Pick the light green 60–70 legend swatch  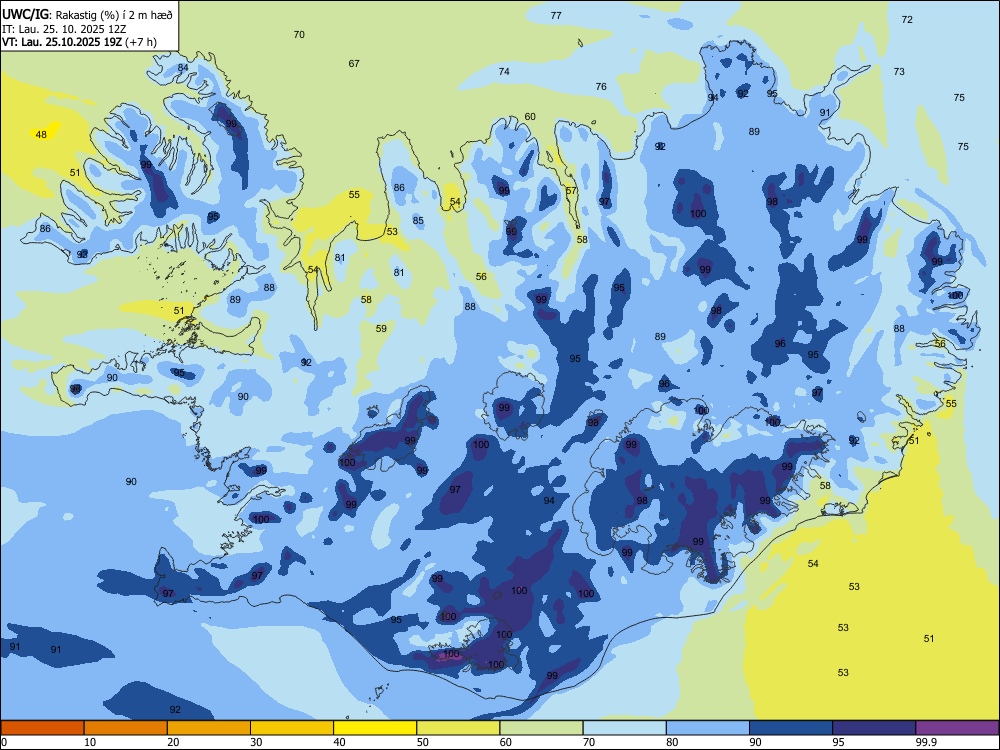(x=541, y=728)
